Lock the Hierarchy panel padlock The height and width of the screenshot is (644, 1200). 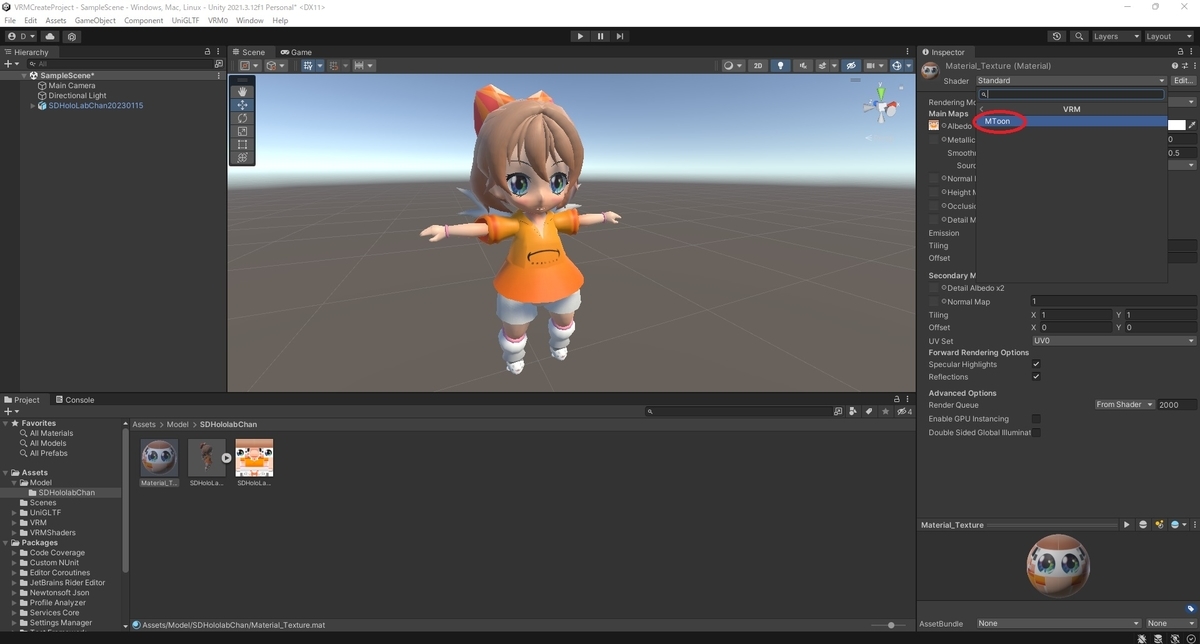[x=207, y=52]
